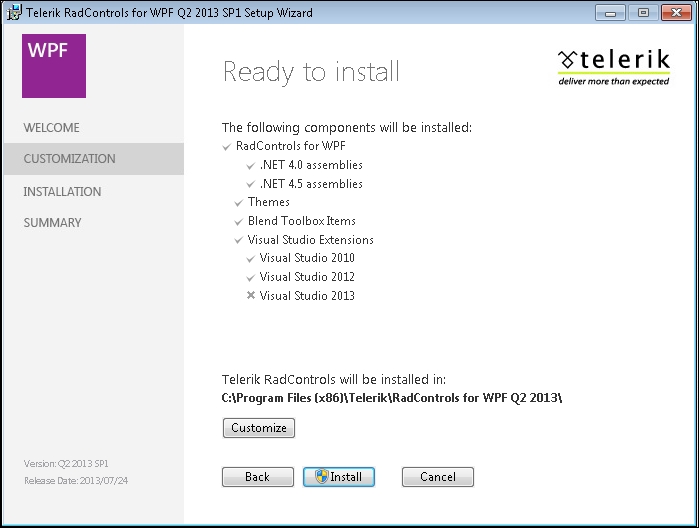Screen dimensions: 699x528
Task: Click the 'Visual Studio 2012' text
Action: pos(307,277)
